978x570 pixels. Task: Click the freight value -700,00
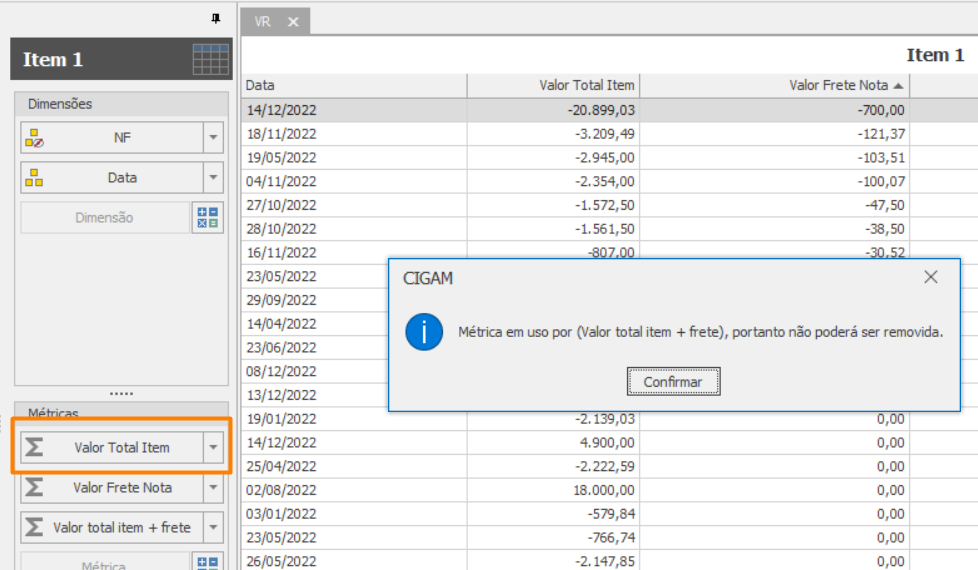pyautogui.click(x=881, y=110)
